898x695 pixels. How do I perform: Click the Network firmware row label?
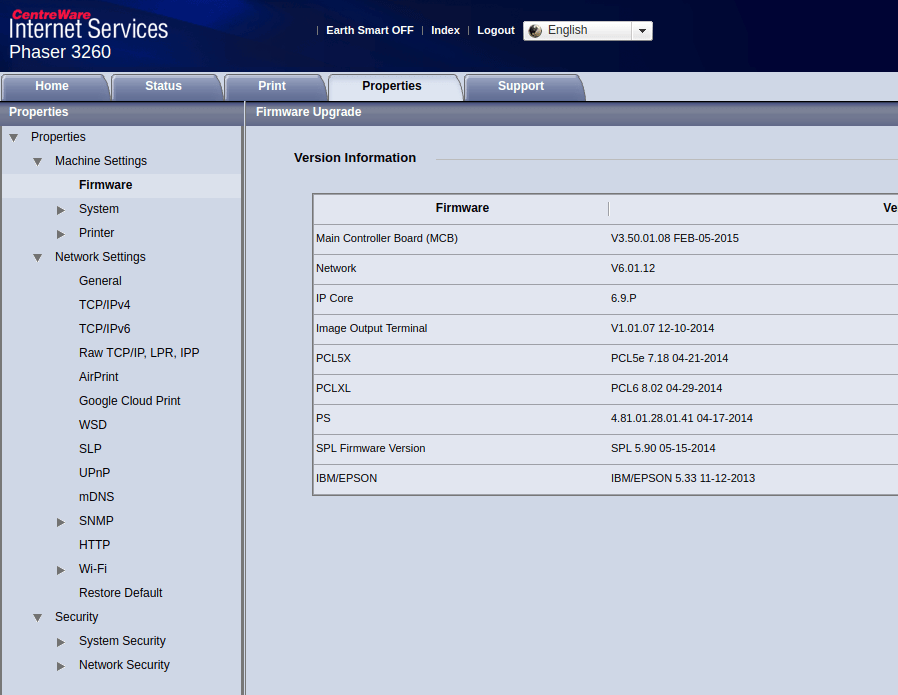click(x=336, y=268)
